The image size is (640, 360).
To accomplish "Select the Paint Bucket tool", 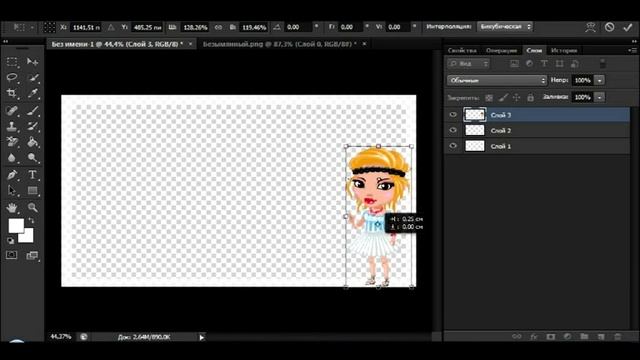I will pos(32,142).
